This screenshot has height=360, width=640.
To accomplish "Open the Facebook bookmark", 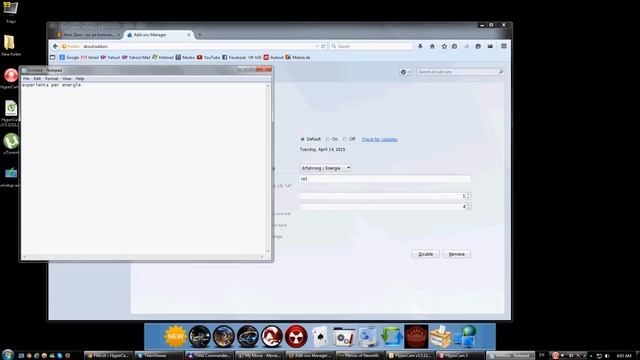I will click(234, 58).
